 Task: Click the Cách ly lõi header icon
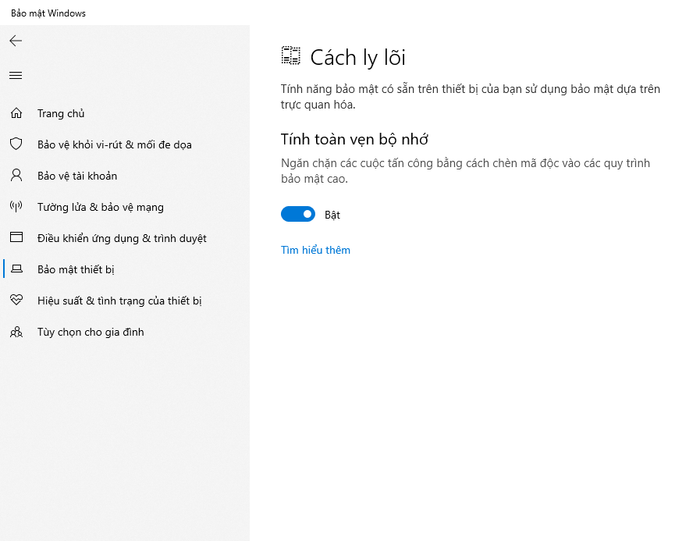pos(291,56)
